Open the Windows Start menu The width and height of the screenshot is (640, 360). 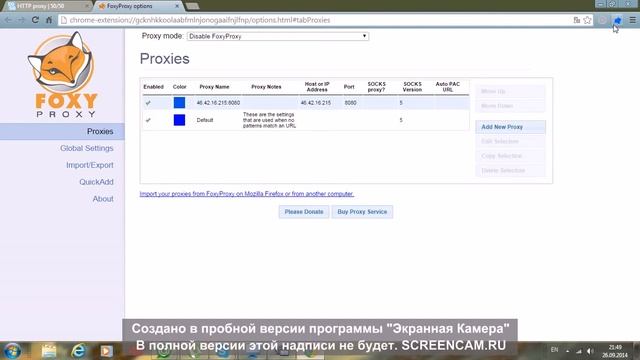coord(12,351)
